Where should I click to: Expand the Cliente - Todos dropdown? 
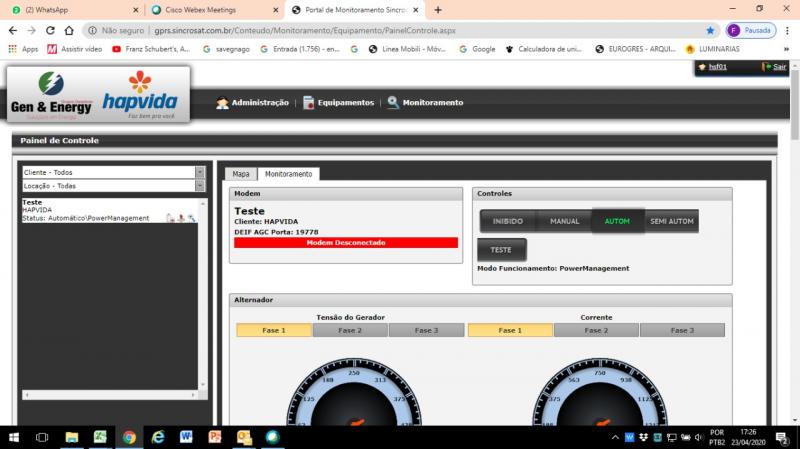[x=199, y=172]
